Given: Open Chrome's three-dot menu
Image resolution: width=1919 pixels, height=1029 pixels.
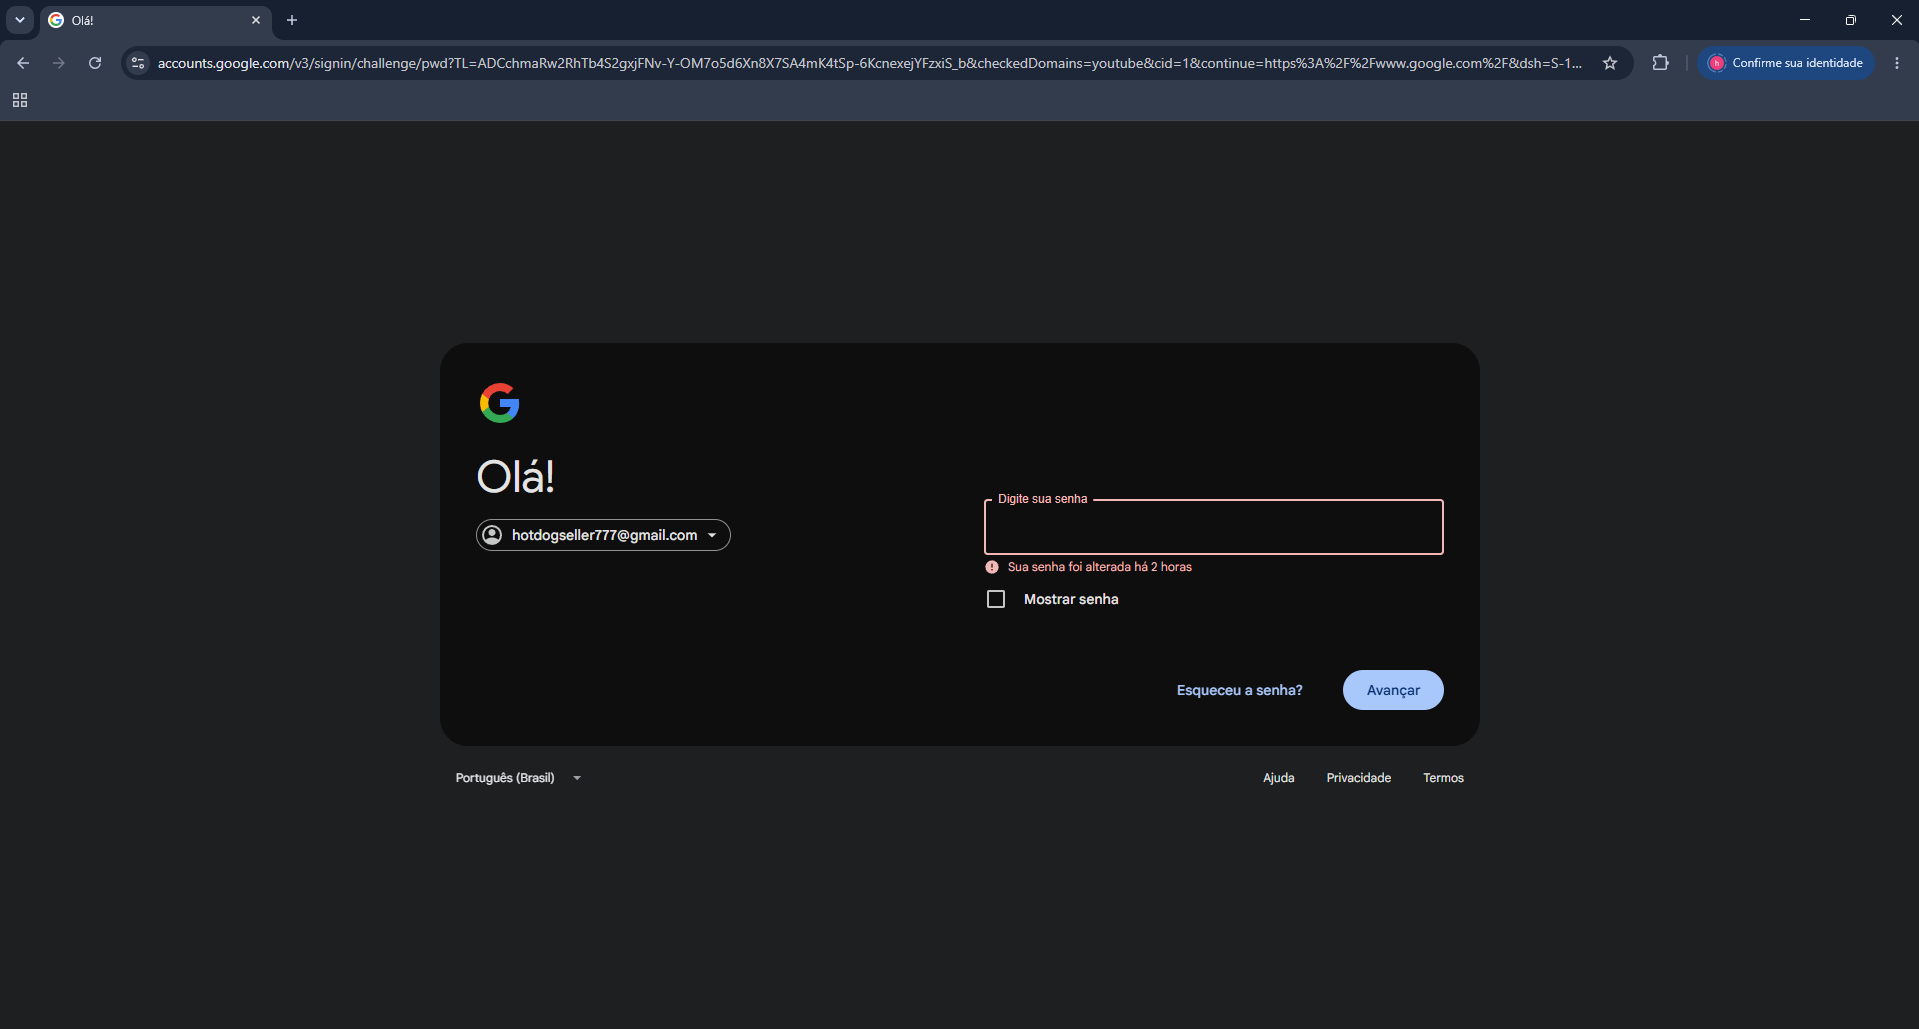Looking at the screenshot, I should tap(1897, 63).
